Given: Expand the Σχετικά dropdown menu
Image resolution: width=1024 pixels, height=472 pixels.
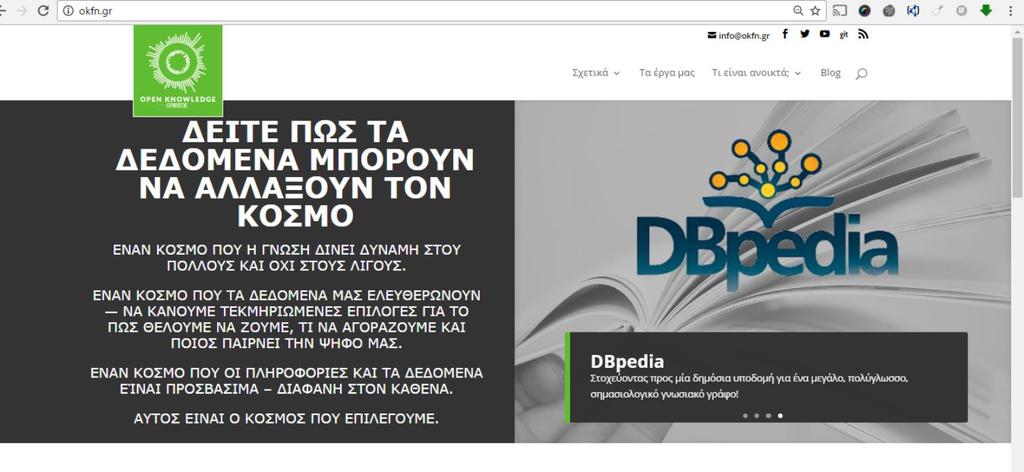Looking at the screenshot, I should click(596, 73).
